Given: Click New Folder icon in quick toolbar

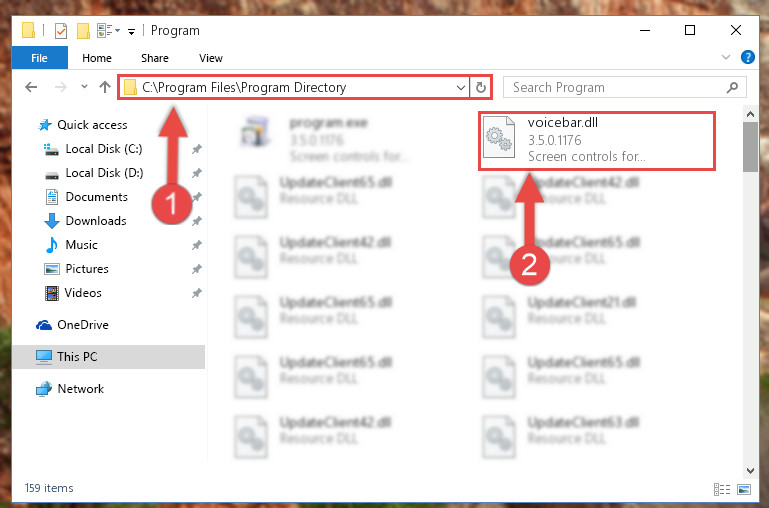Looking at the screenshot, I should [x=83, y=31].
